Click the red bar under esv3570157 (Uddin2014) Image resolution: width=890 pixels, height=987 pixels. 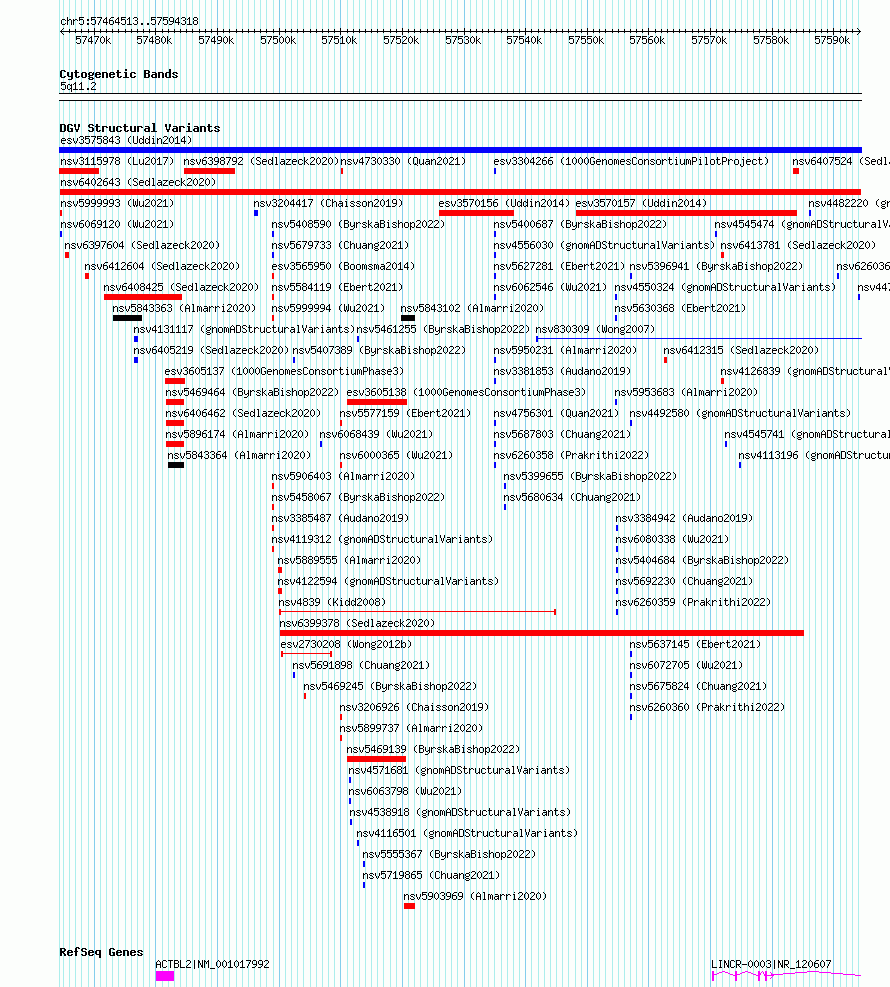point(686,213)
